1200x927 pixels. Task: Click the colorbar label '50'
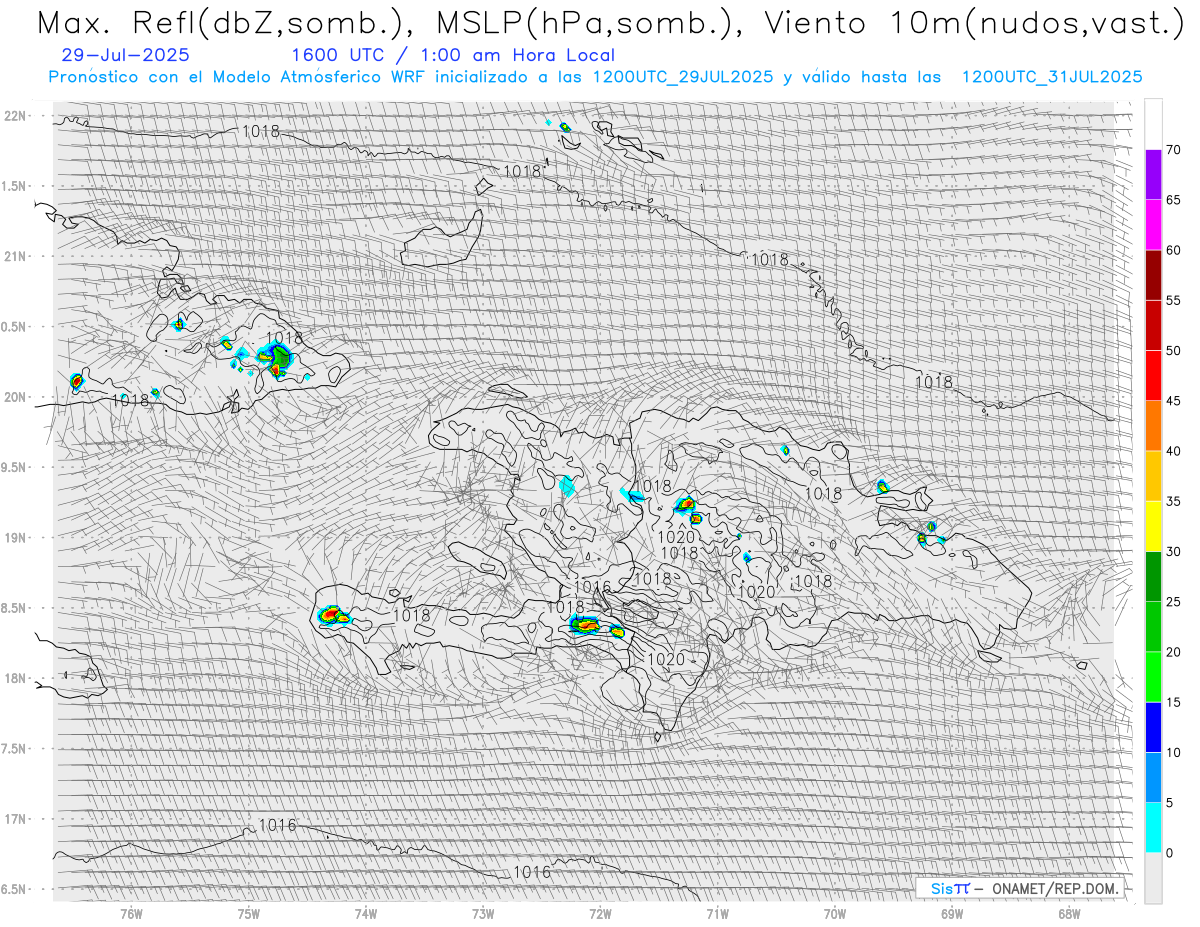click(1173, 351)
